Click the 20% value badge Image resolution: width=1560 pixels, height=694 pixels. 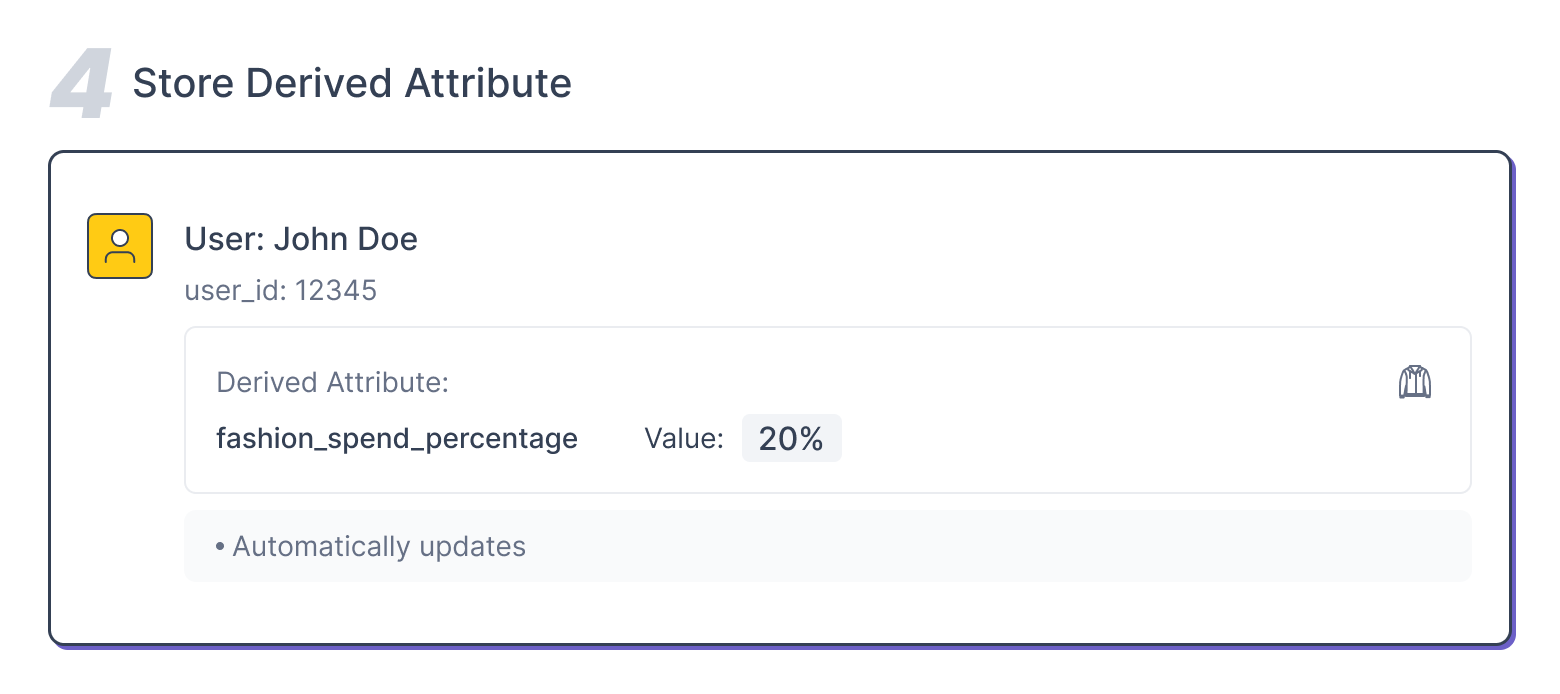(x=791, y=438)
